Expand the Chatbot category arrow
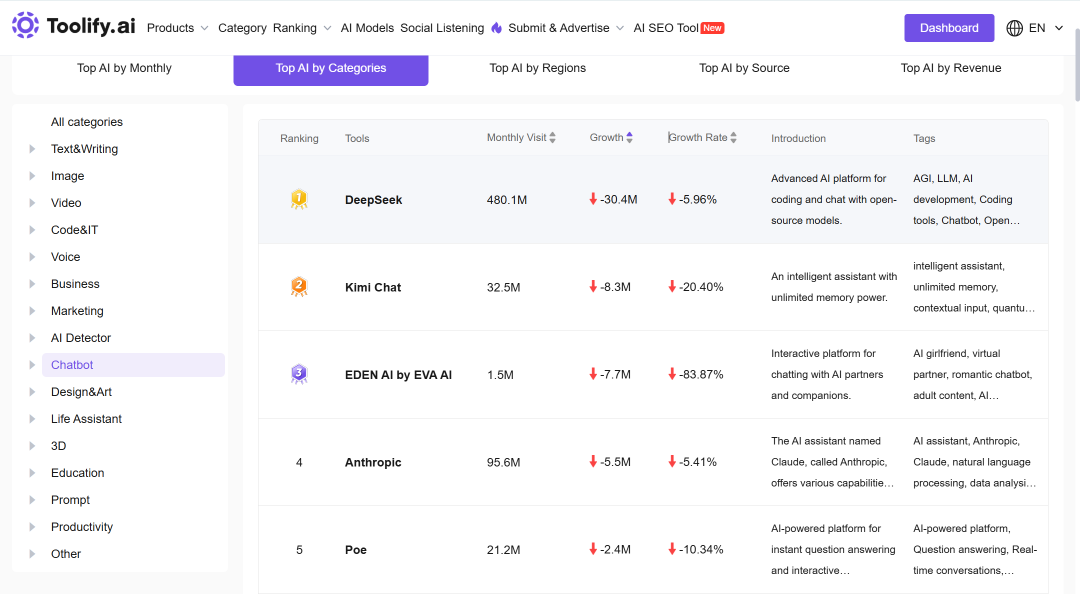This screenshot has width=1080, height=594. pos(32,365)
